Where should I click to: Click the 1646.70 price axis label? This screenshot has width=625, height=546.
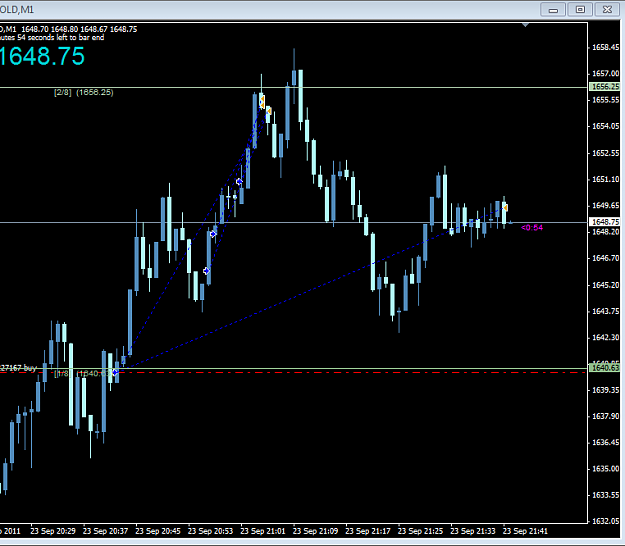click(x=605, y=258)
